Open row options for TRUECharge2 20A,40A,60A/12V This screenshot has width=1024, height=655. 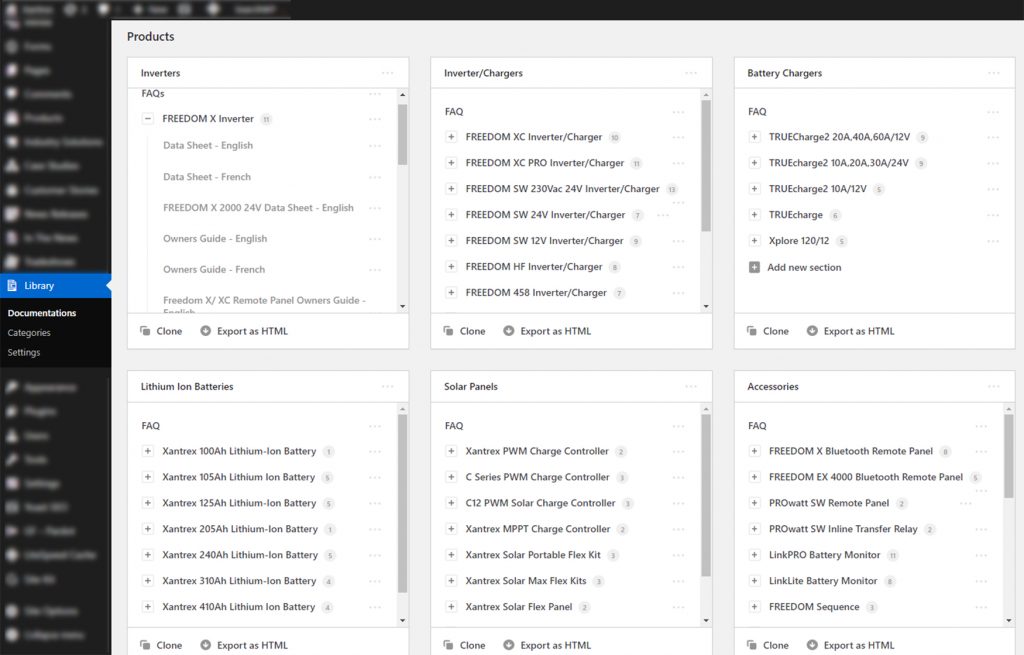[993, 137]
